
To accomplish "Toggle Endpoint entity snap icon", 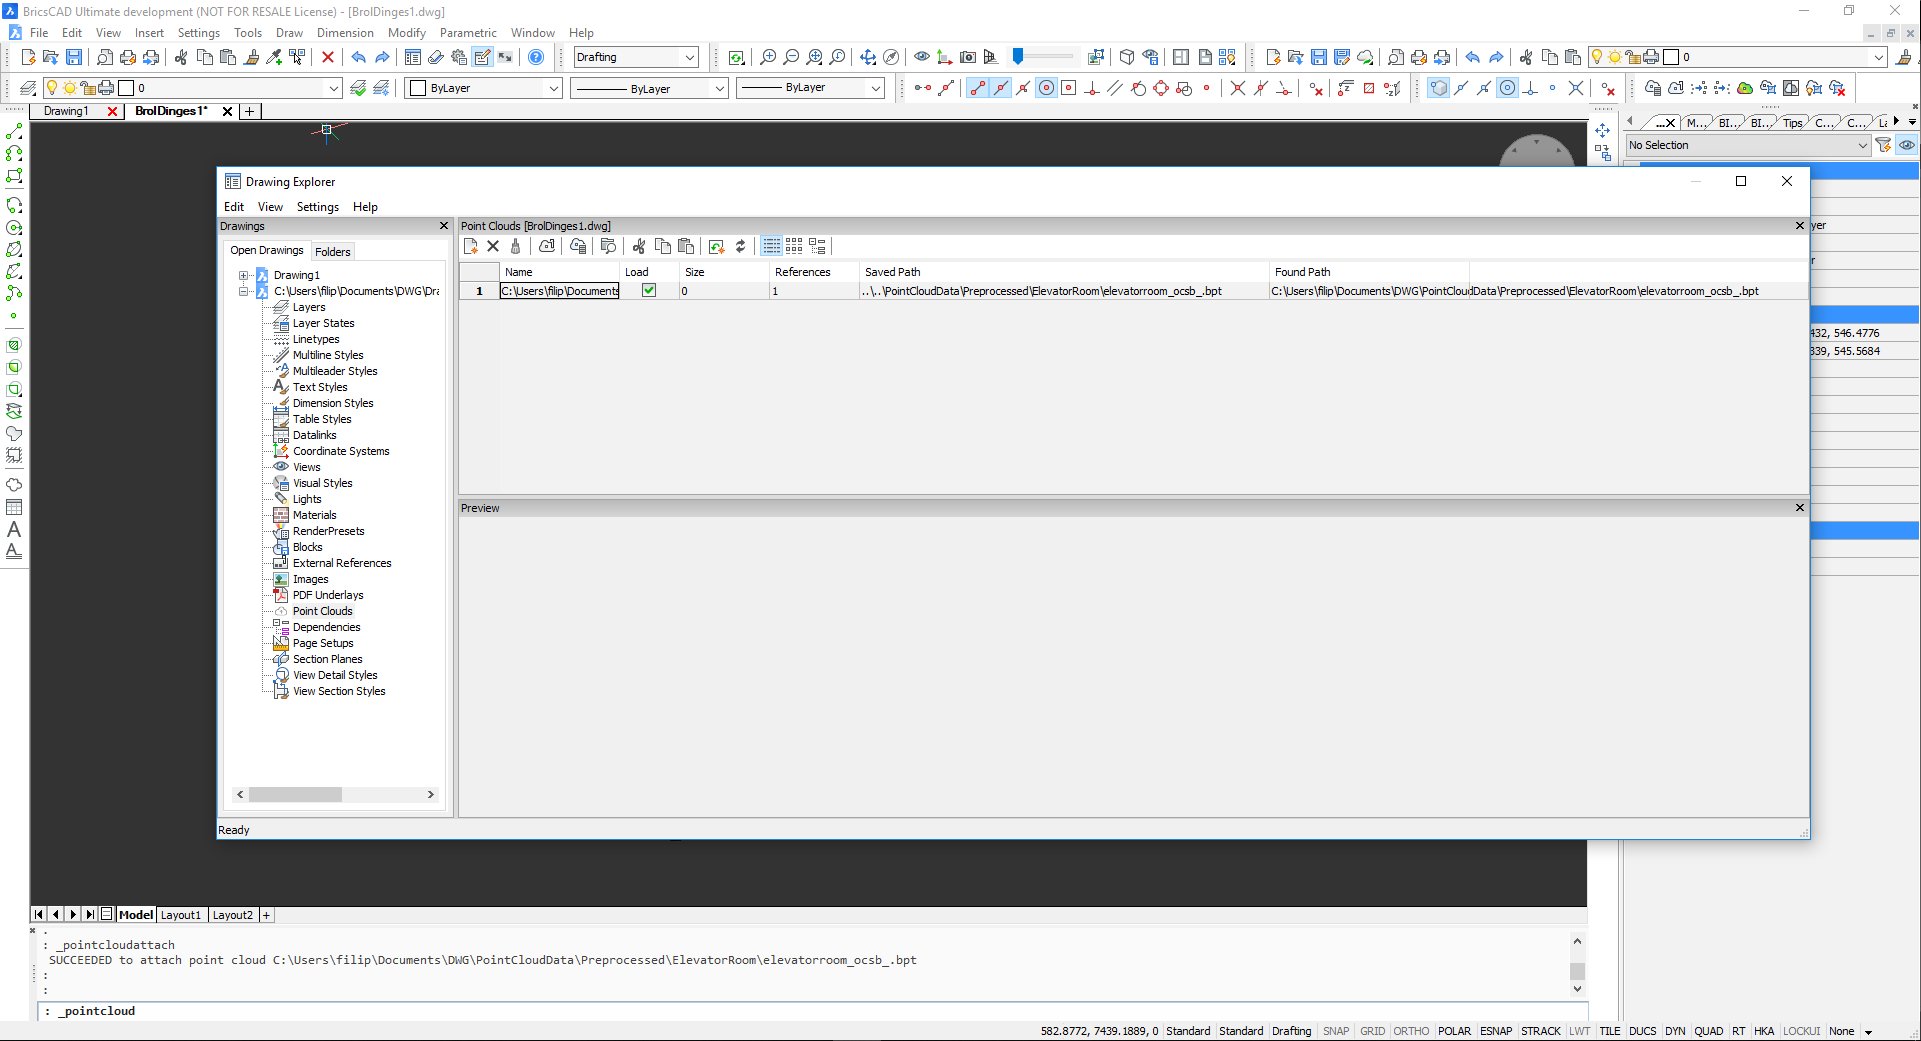I will [x=977, y=88].
